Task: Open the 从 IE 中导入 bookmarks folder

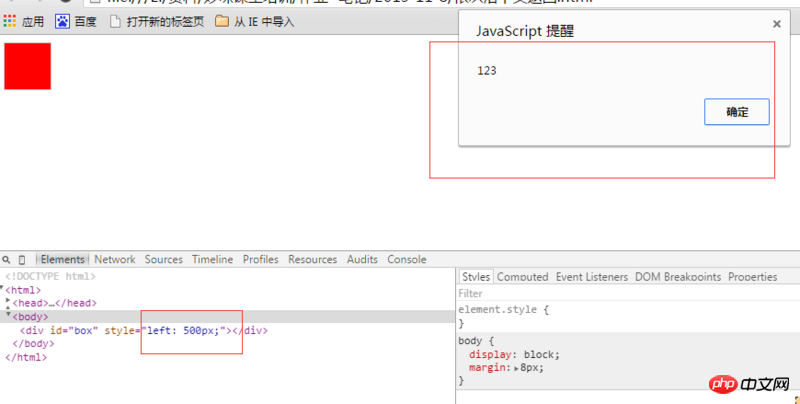Action: 255,21
